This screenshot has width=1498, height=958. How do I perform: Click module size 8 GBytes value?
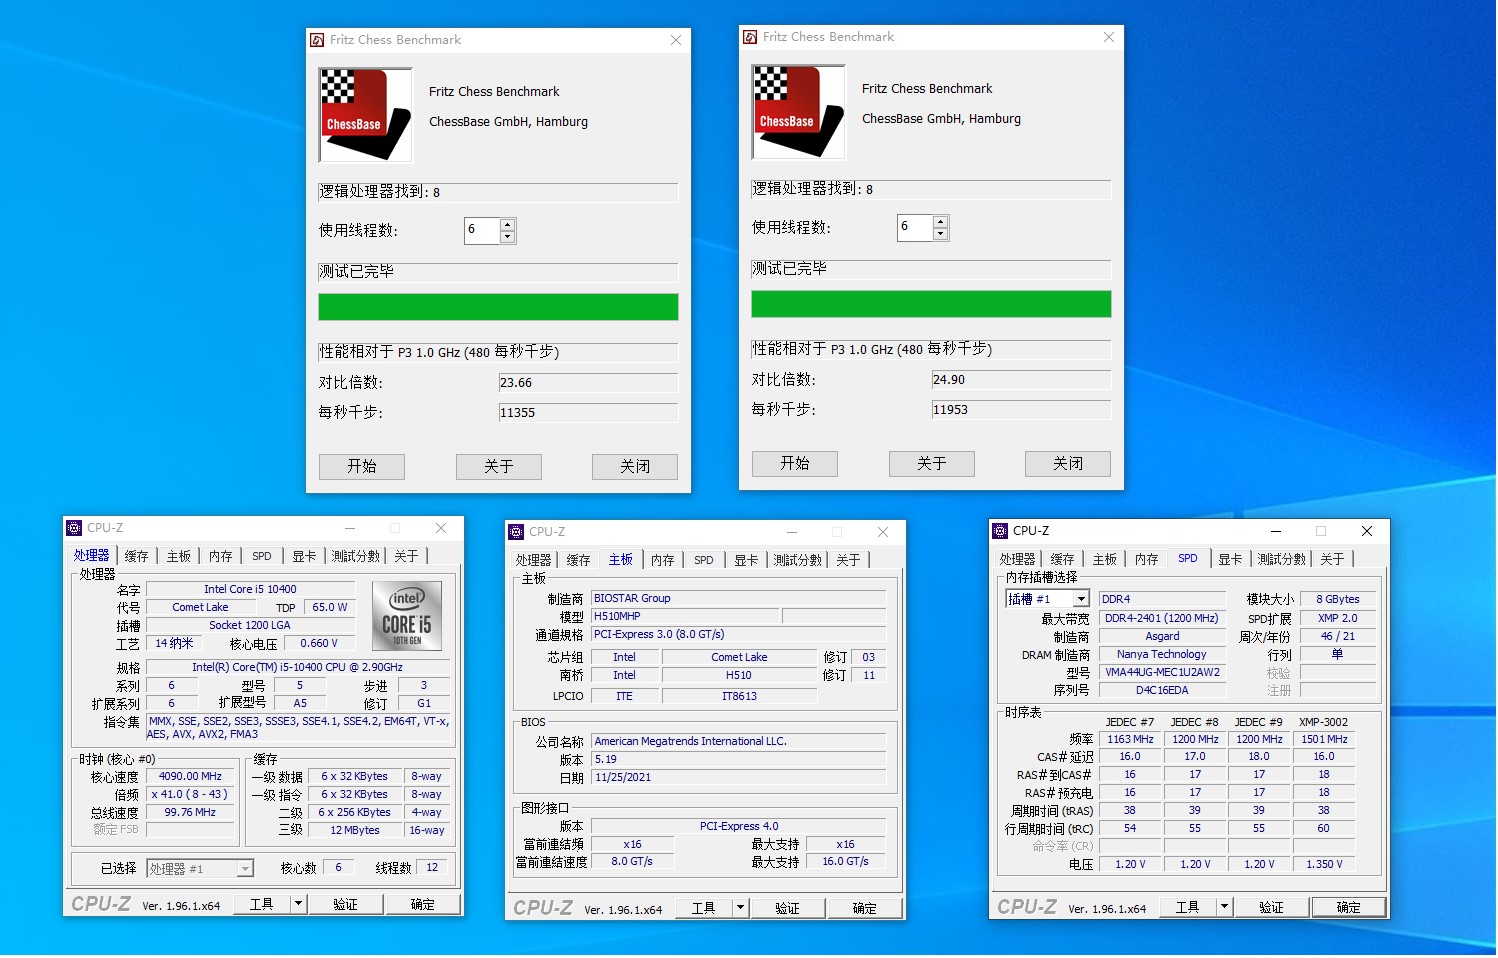1338,599
